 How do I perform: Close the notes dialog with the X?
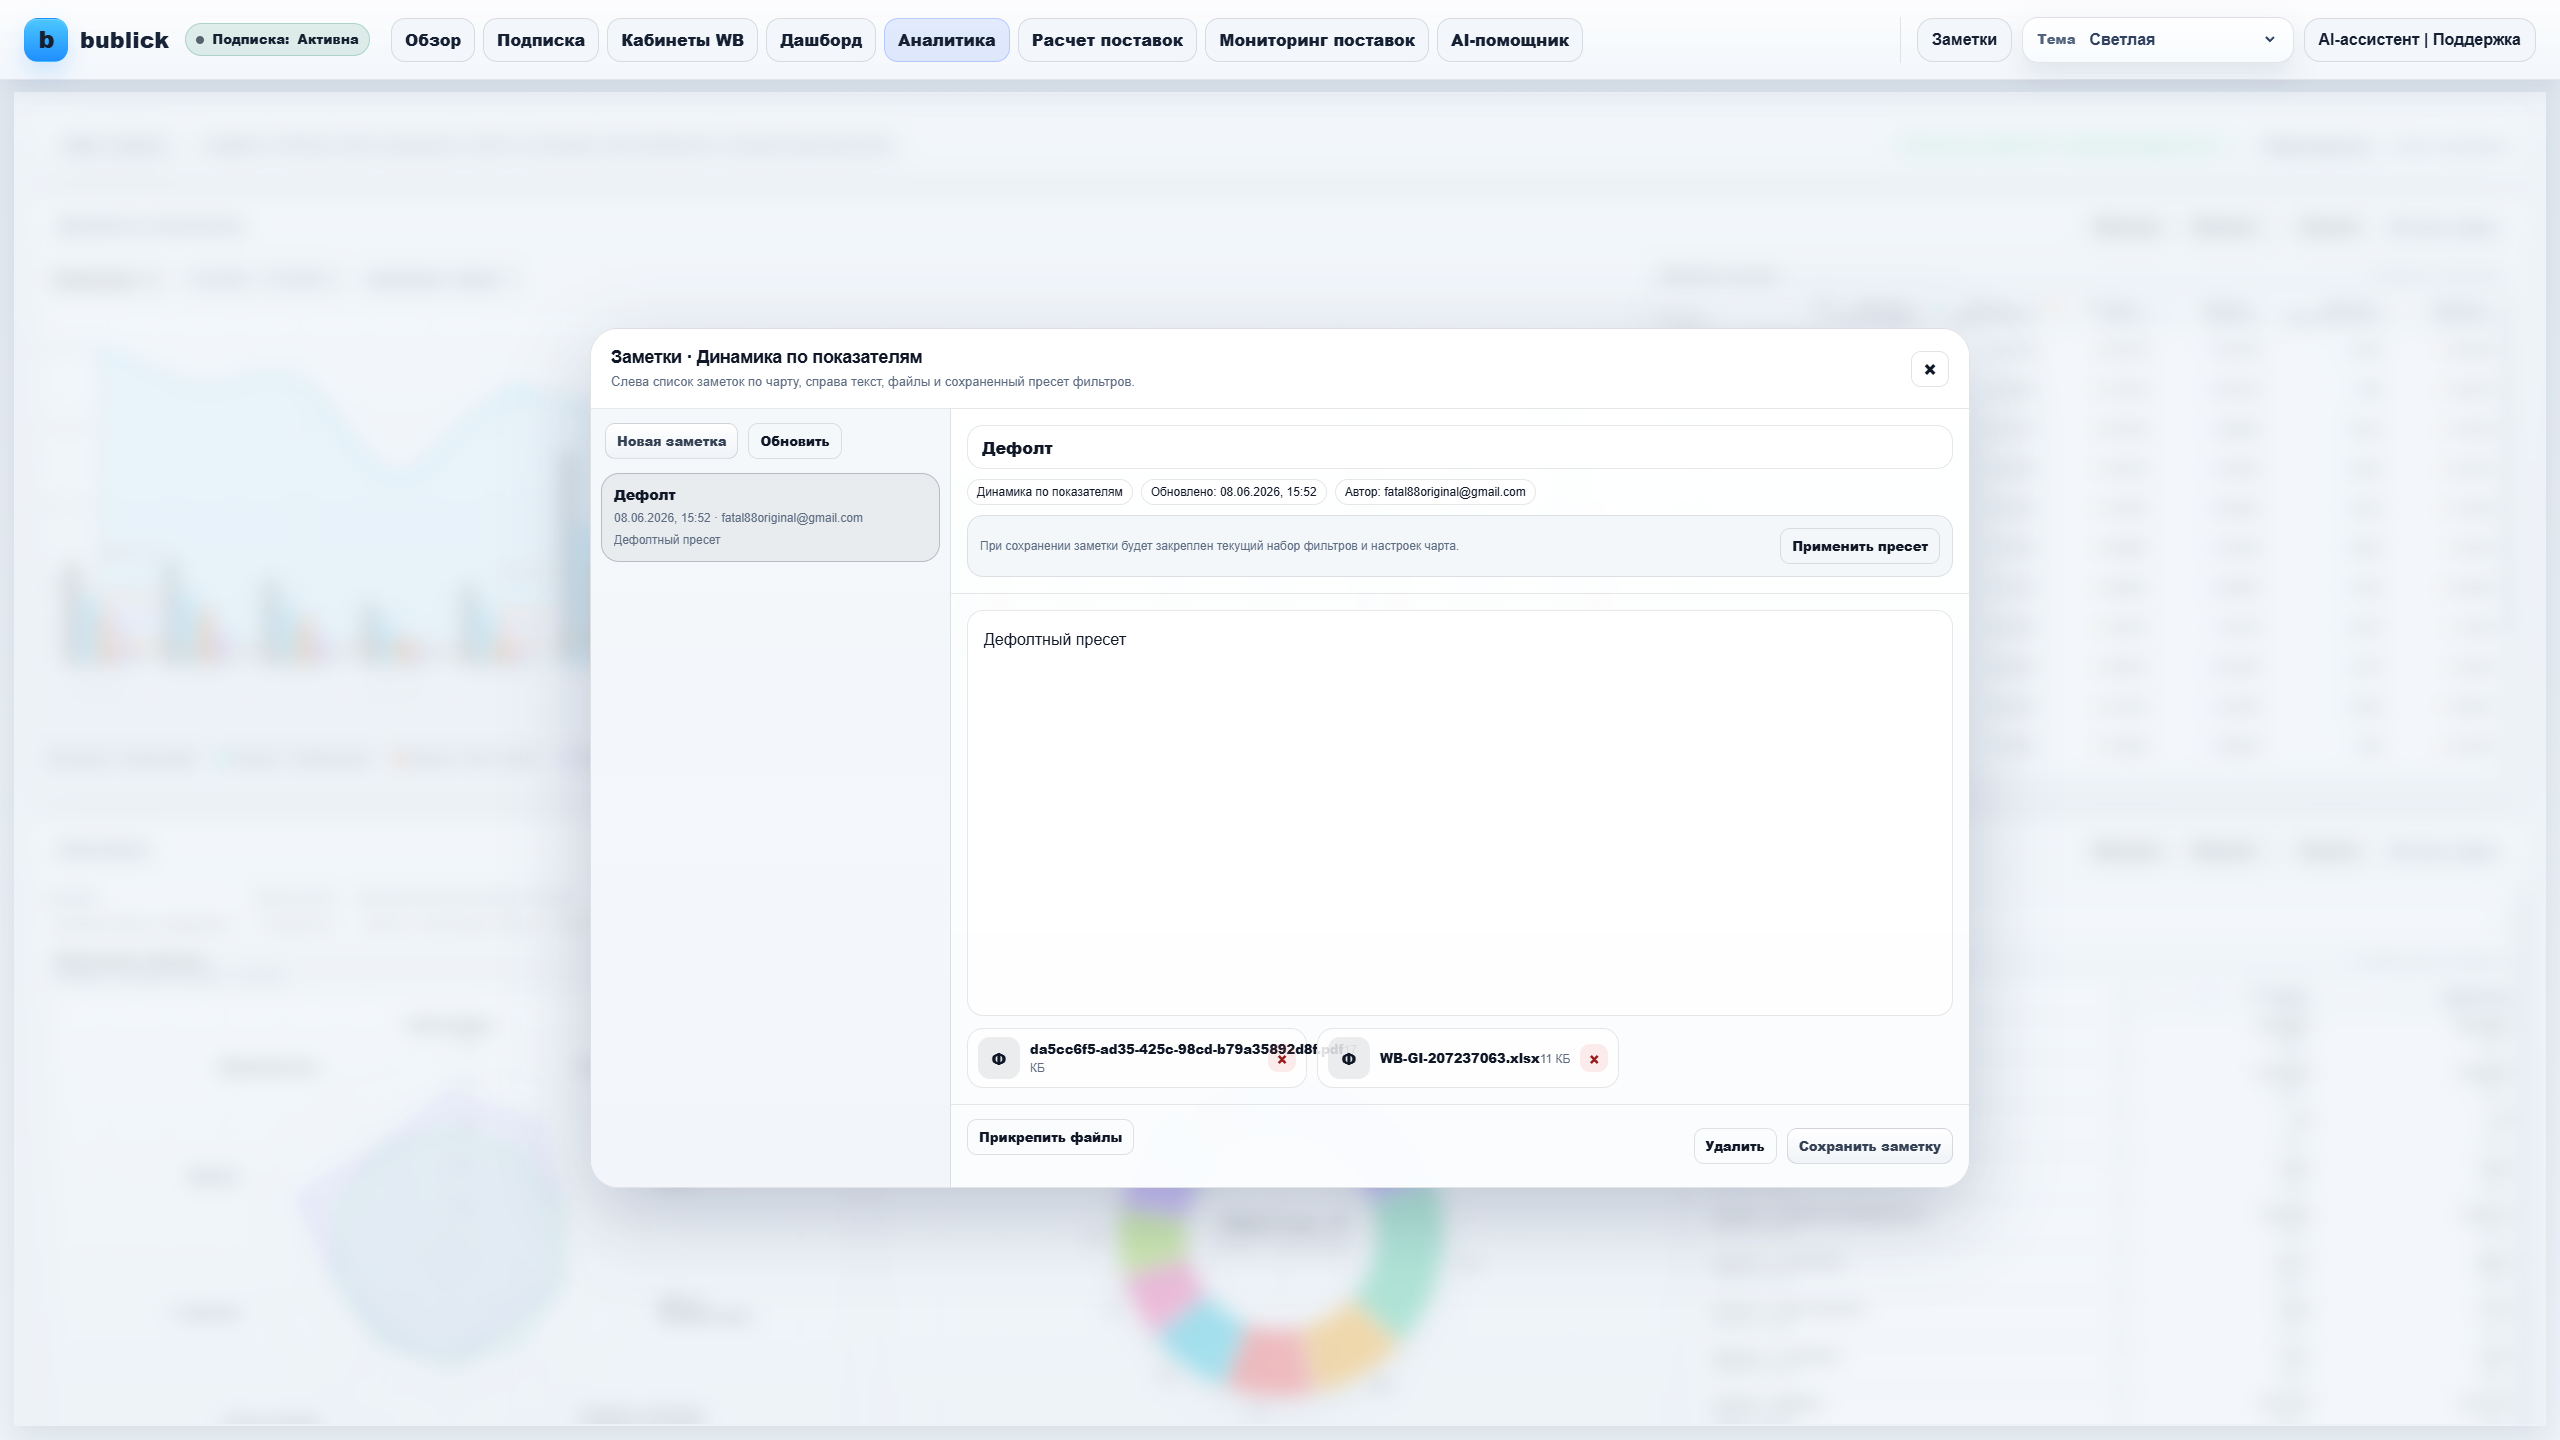point(1929,369)
